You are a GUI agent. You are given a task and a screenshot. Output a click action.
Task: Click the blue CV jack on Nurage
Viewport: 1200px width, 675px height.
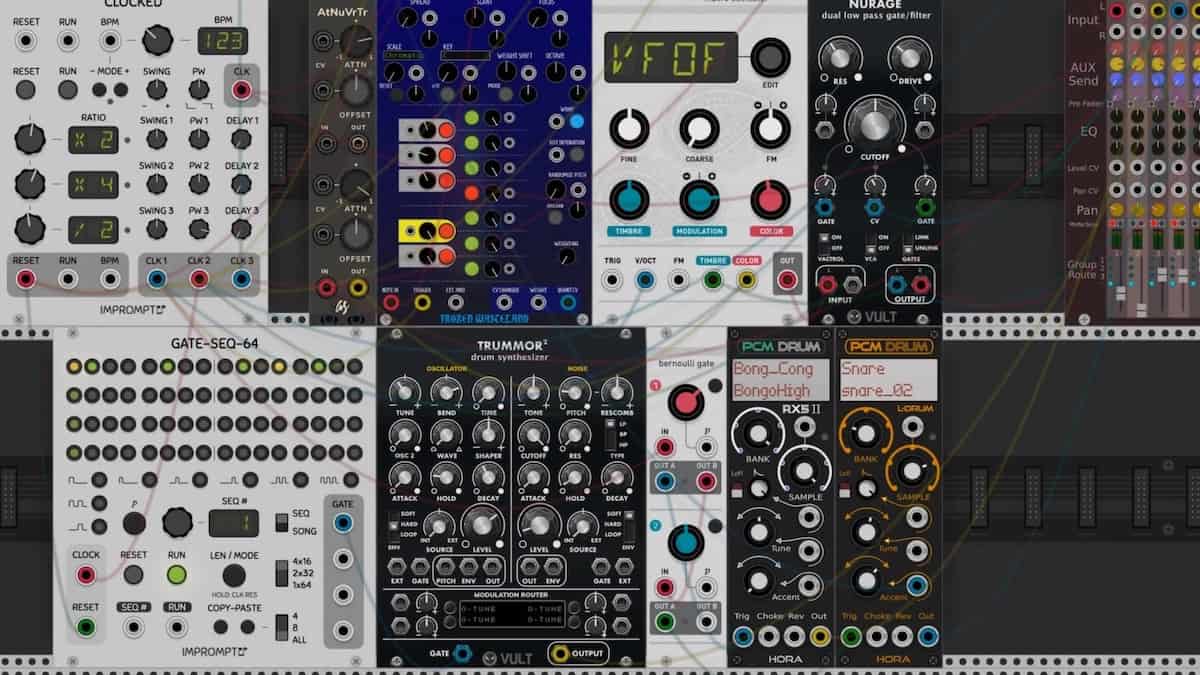pos(875,207)
